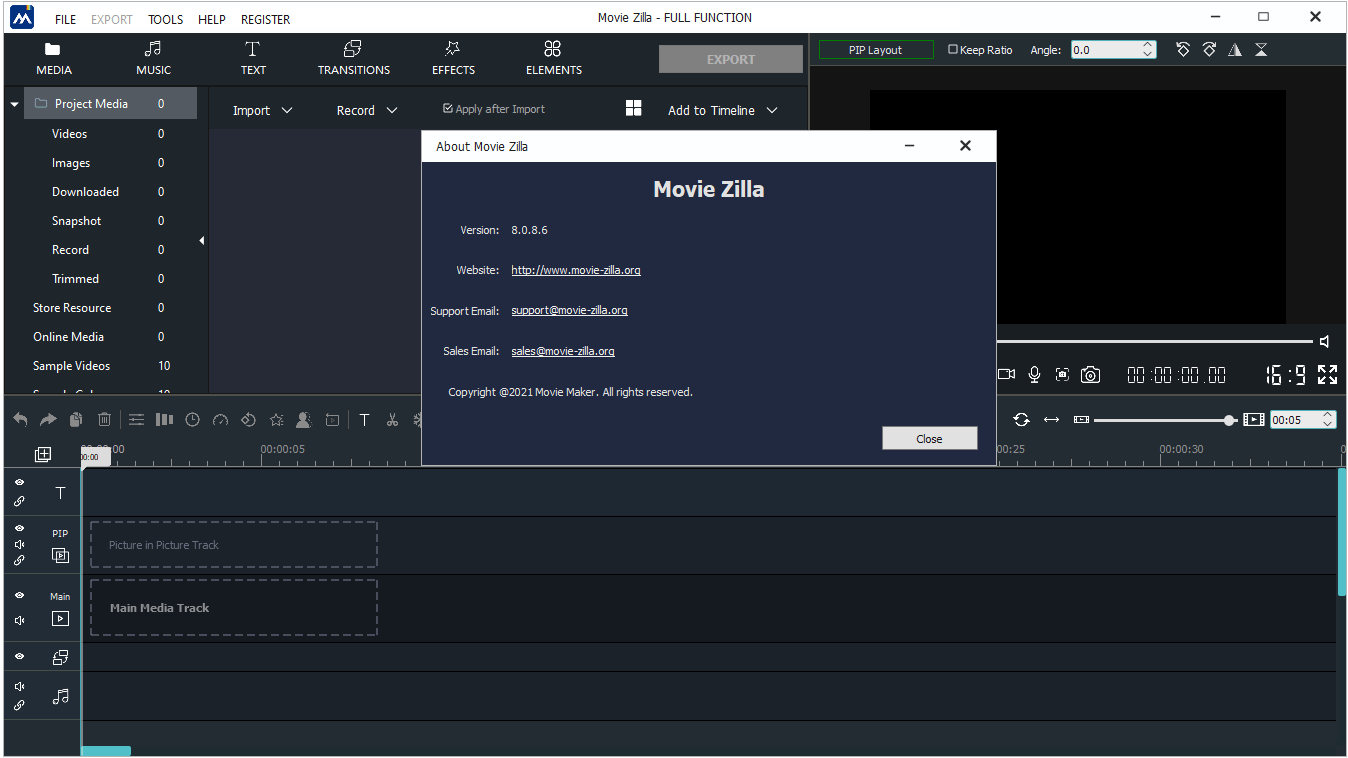
Task: Open the Import dropdown
Action: click(x=263, y=110)
